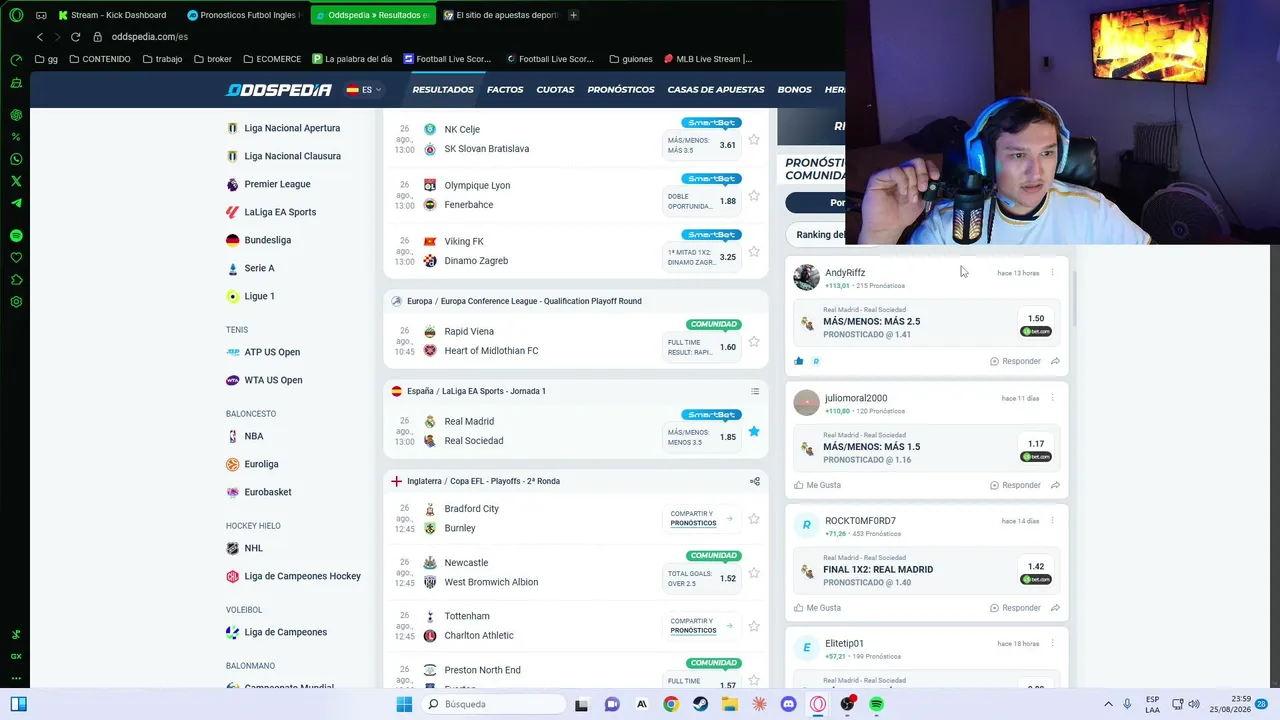Open the Windows Start menu
Viewport: 1280px width, 720px height.
pos(404,704)
